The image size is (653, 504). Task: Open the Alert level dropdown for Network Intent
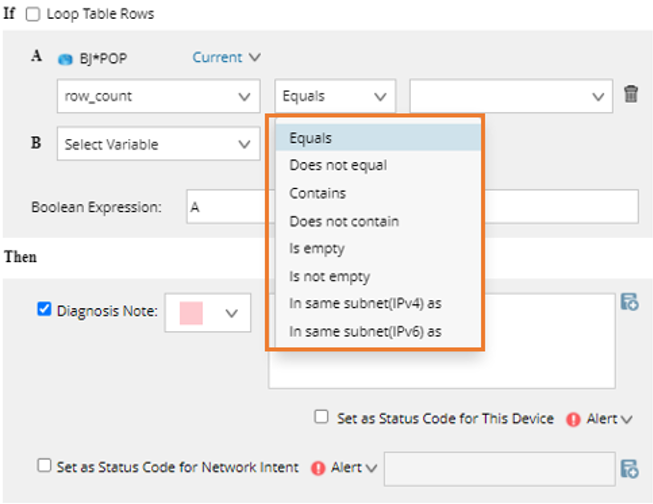pyautogui.click(x=354, y=468)
